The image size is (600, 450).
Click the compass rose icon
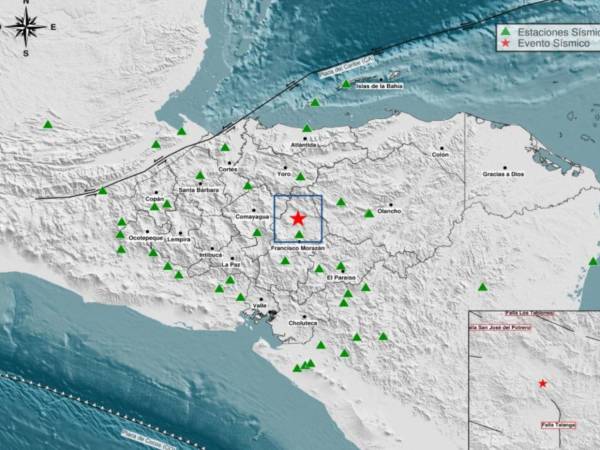pos(26,27)
